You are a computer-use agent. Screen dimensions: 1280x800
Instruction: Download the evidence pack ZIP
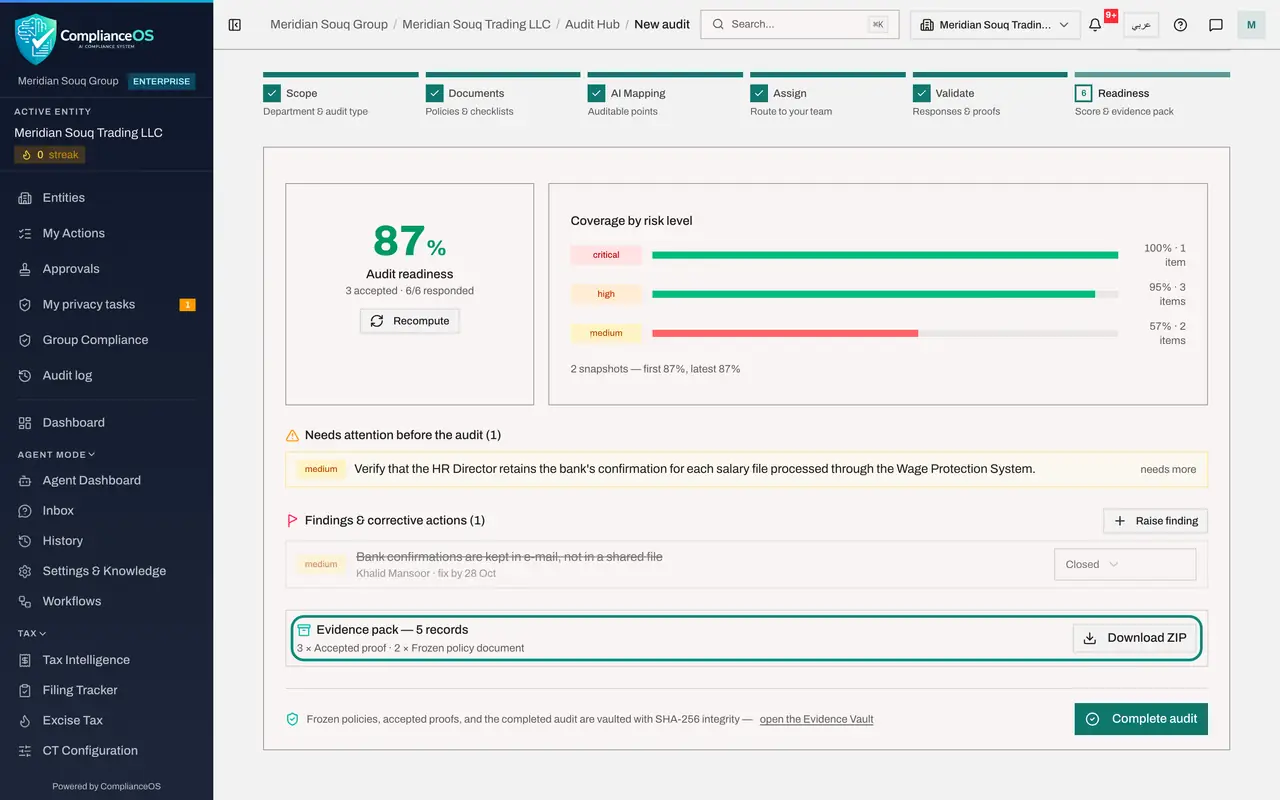click(1135, 638)
